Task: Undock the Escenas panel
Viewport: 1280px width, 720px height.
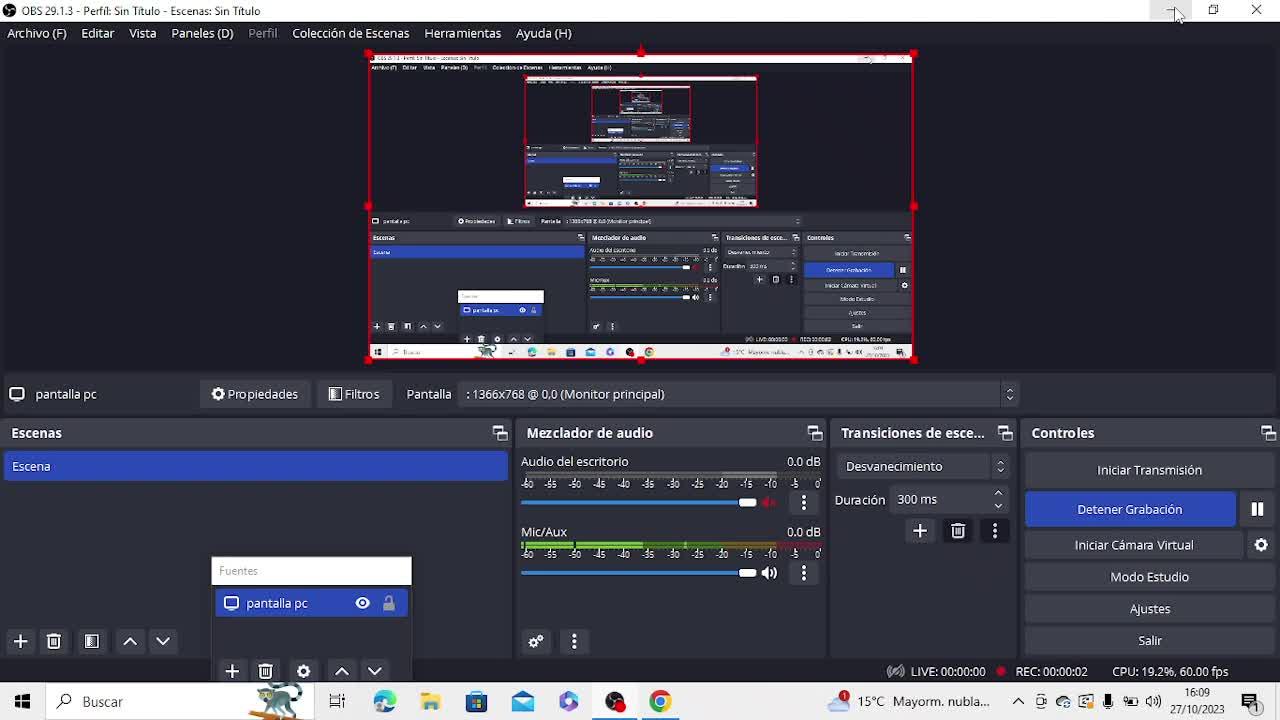Action: point(500,433)
